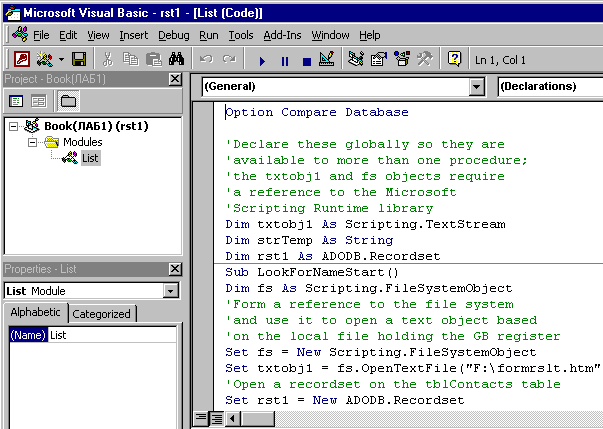This screenshot has height=429, width=603.
Task: Select Book(ЛАБ1) (rst1) project
Action: pyautogui.click(x=96, y=126)
